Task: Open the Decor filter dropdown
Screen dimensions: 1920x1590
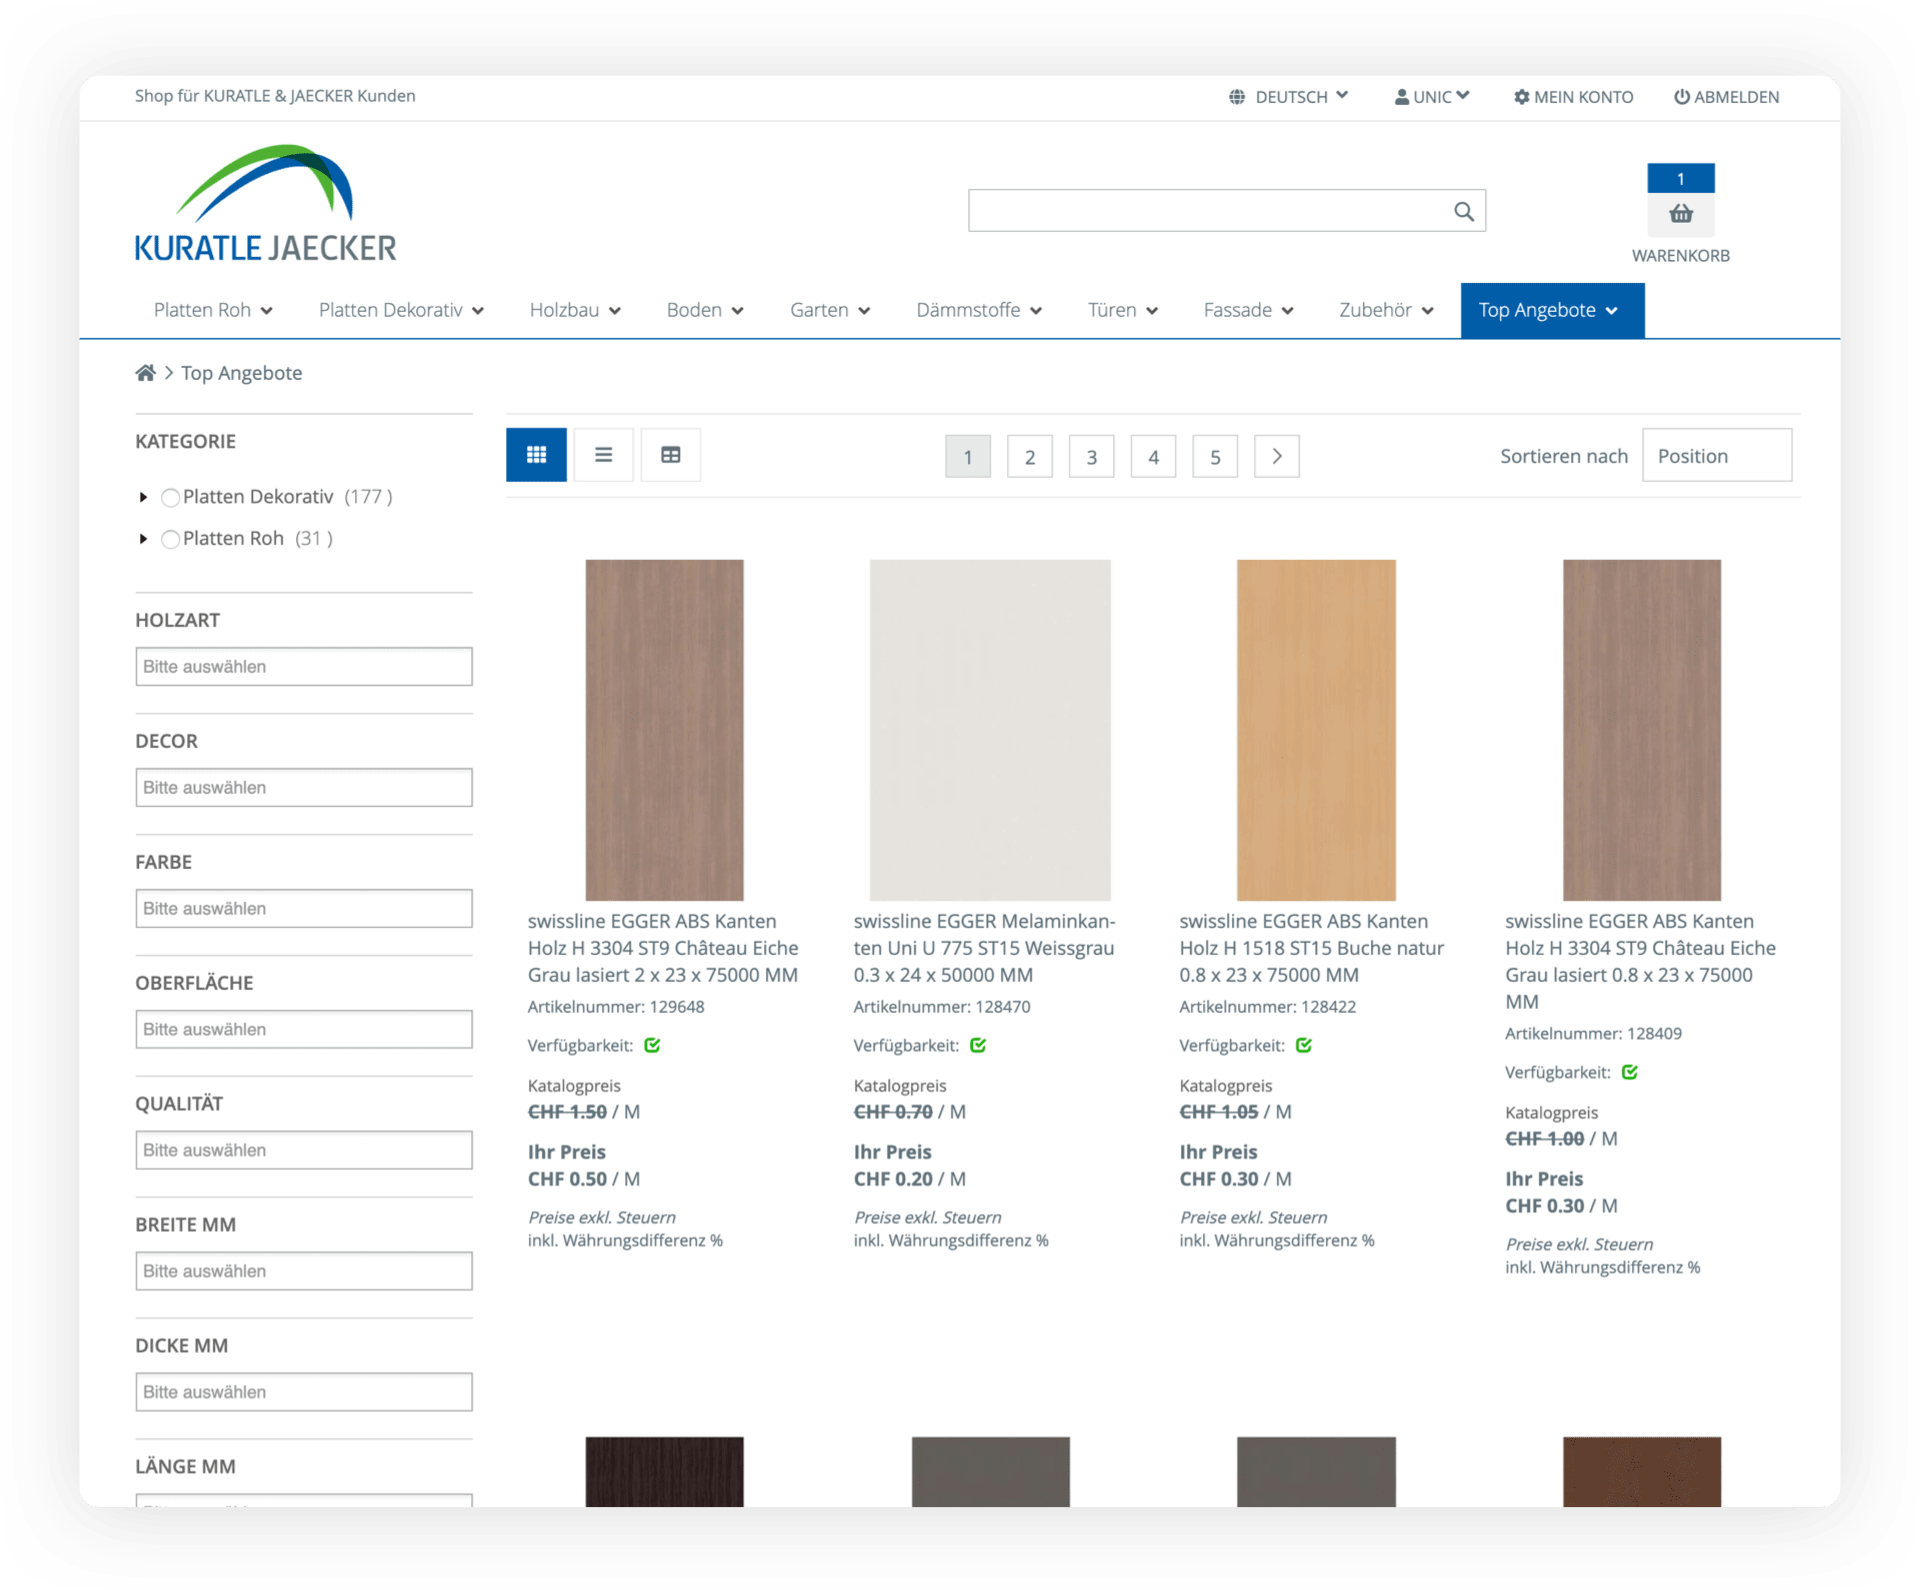Action: tap(304, 788)
